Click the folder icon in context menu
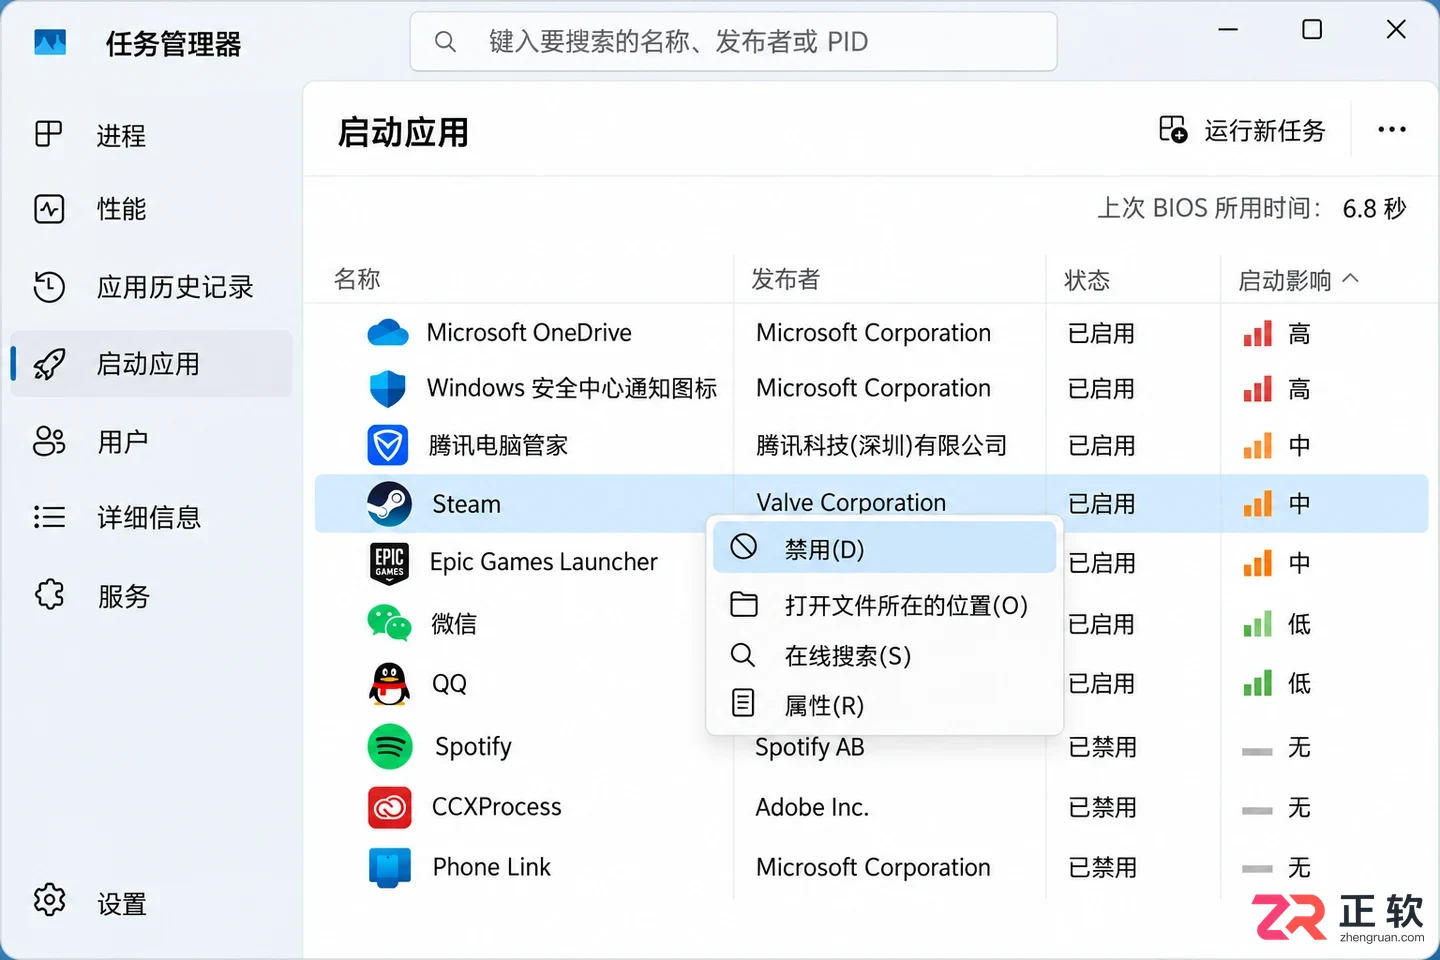 744,604
